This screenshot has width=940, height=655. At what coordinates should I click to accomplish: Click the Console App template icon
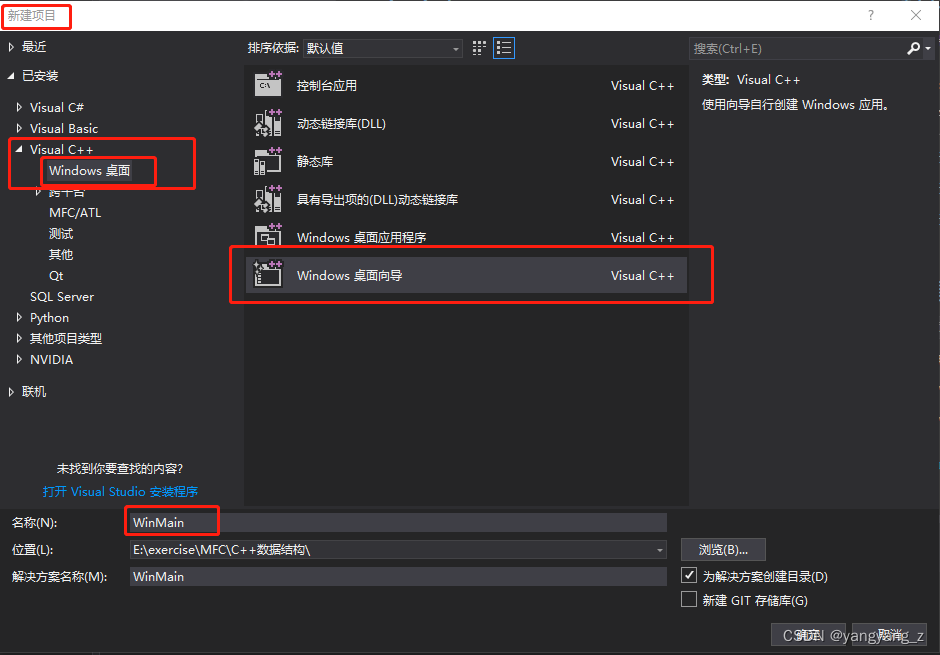(x=268, y=85)
